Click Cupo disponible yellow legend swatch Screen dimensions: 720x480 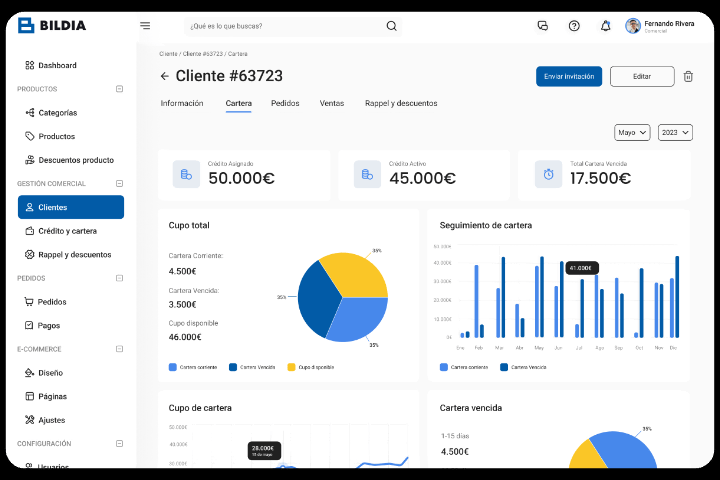coord(291,367)
